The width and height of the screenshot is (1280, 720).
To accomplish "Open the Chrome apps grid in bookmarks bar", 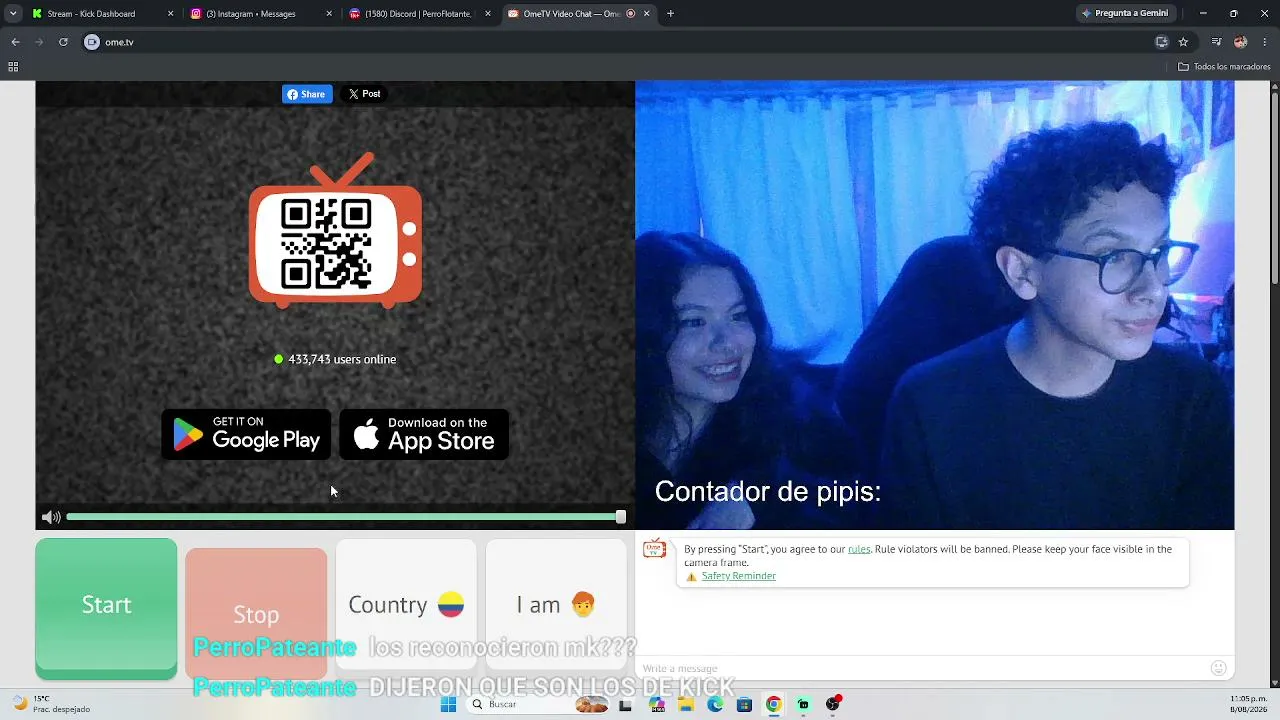I will [x=13, y=67].
